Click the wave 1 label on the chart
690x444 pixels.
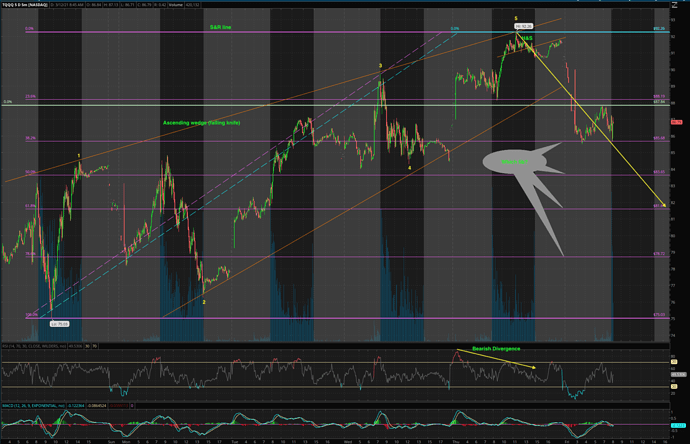point(79,155)
